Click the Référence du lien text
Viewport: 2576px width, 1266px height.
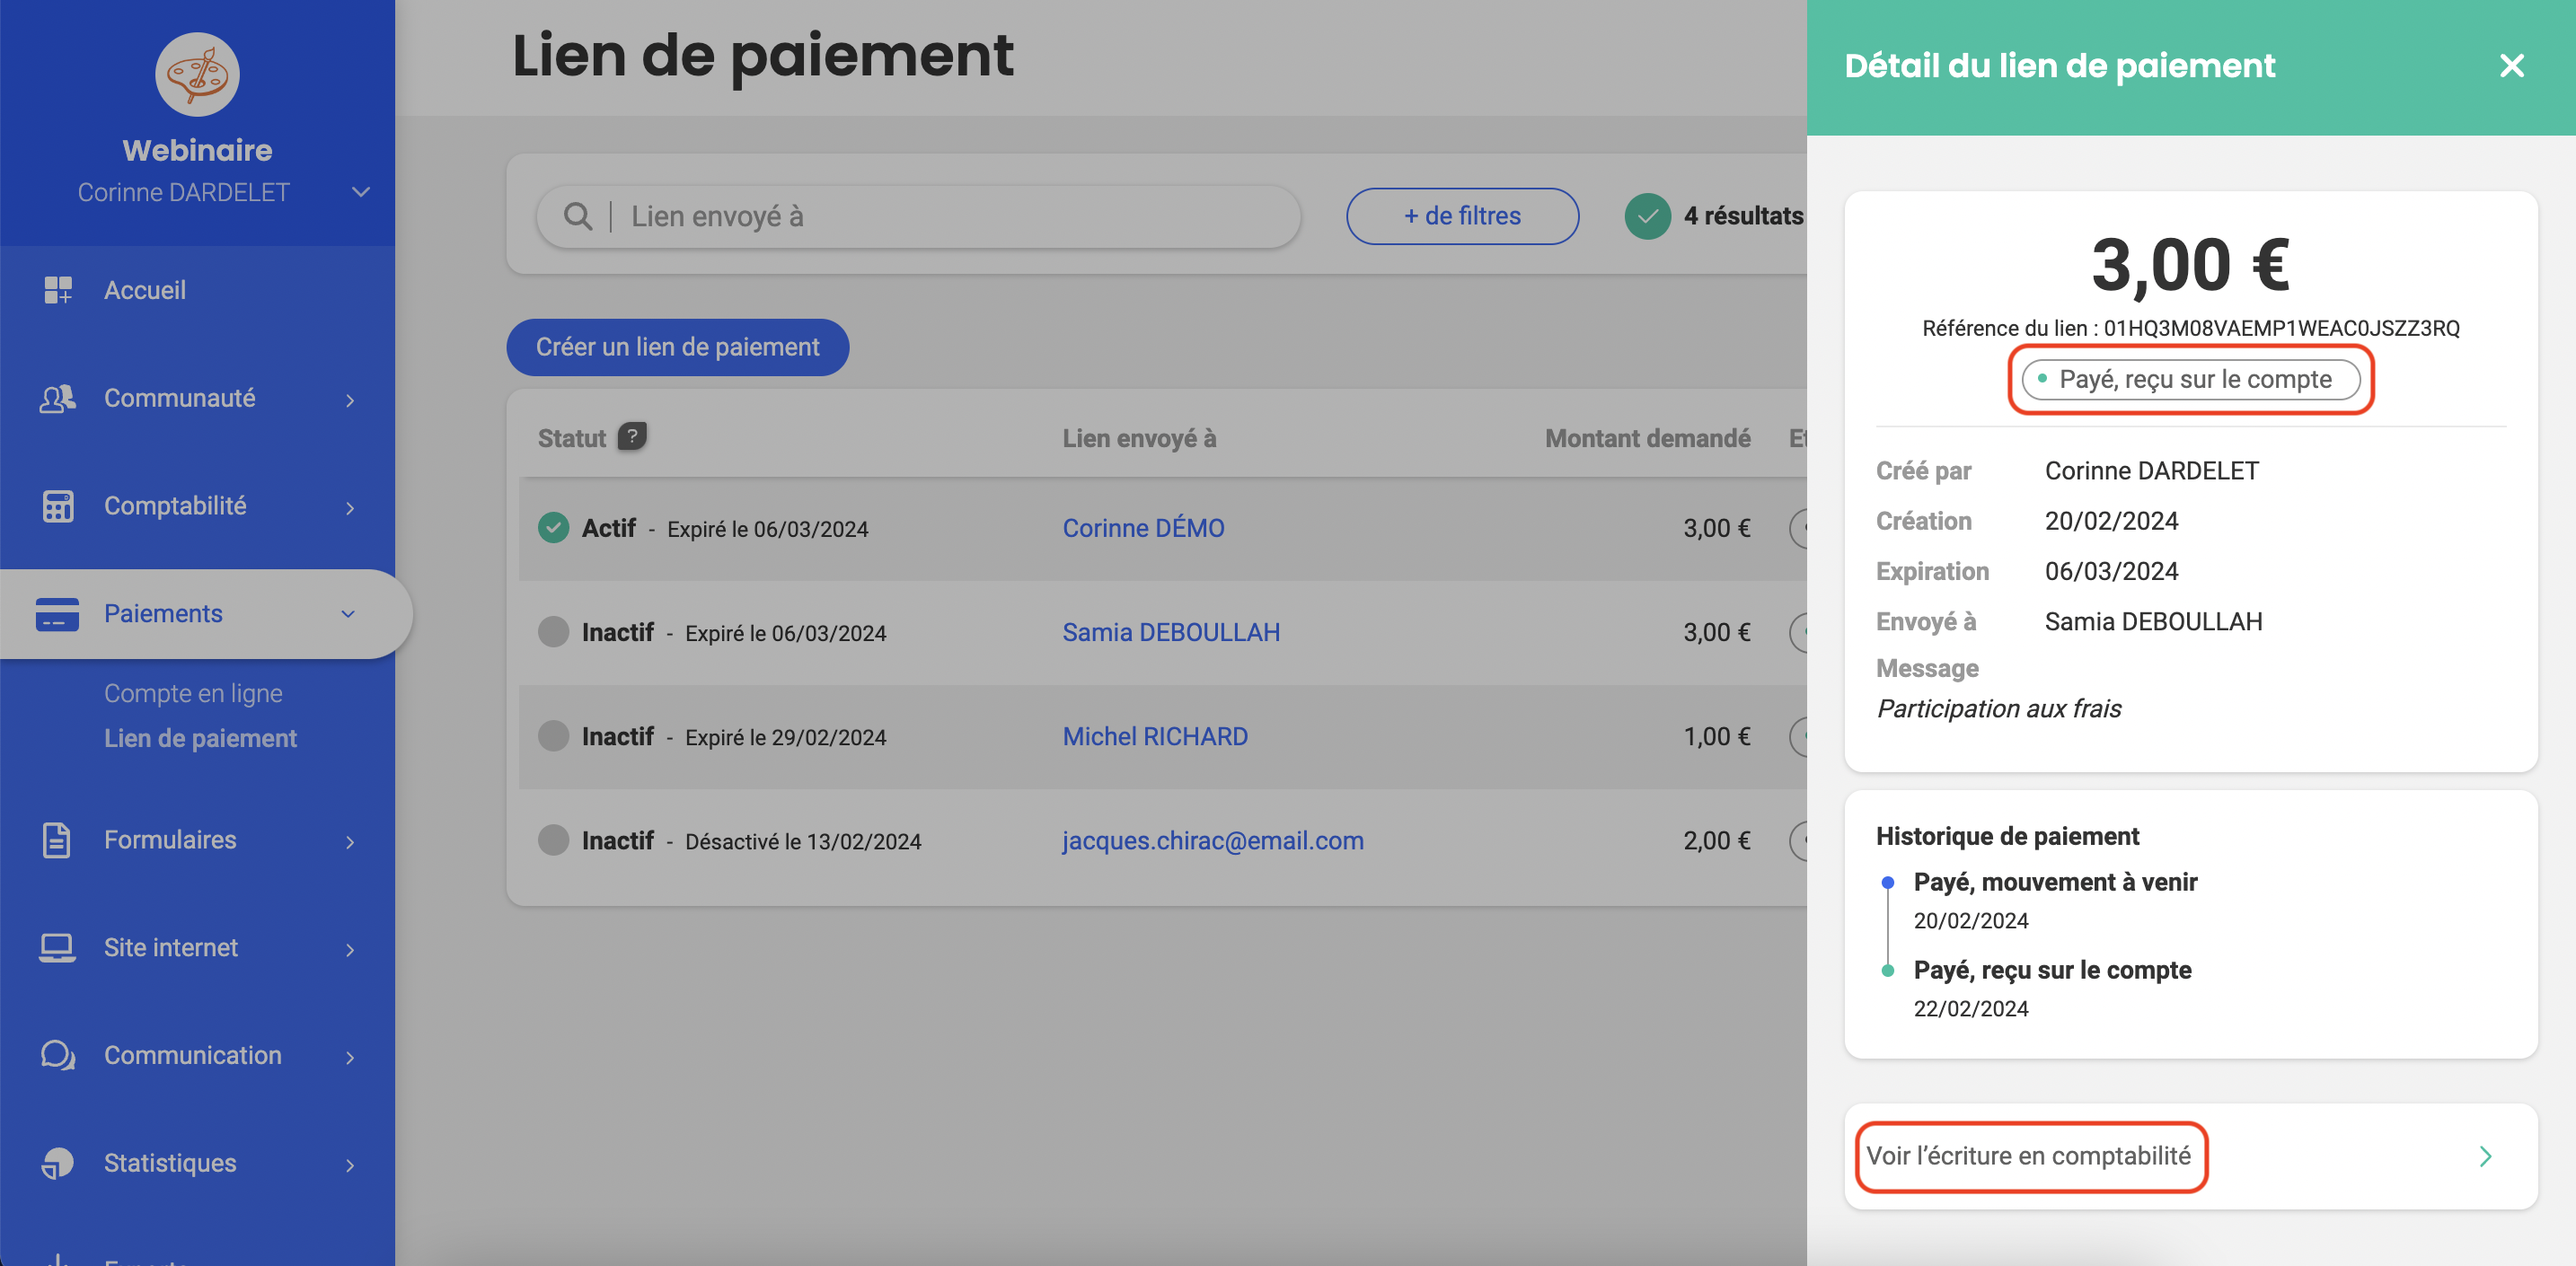click(x=2191, y=328)
